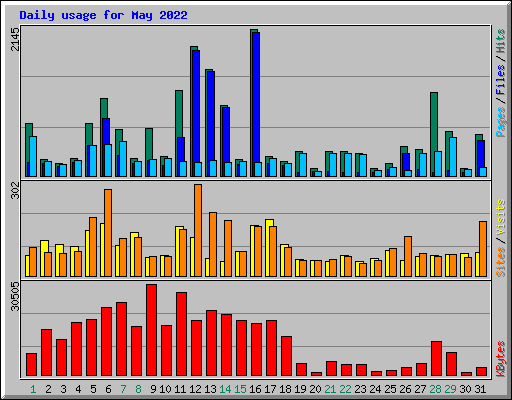The width and height of the screenshot is (512, 400).
Task: Click green weekend day label 14
Action: coord(225,389)
